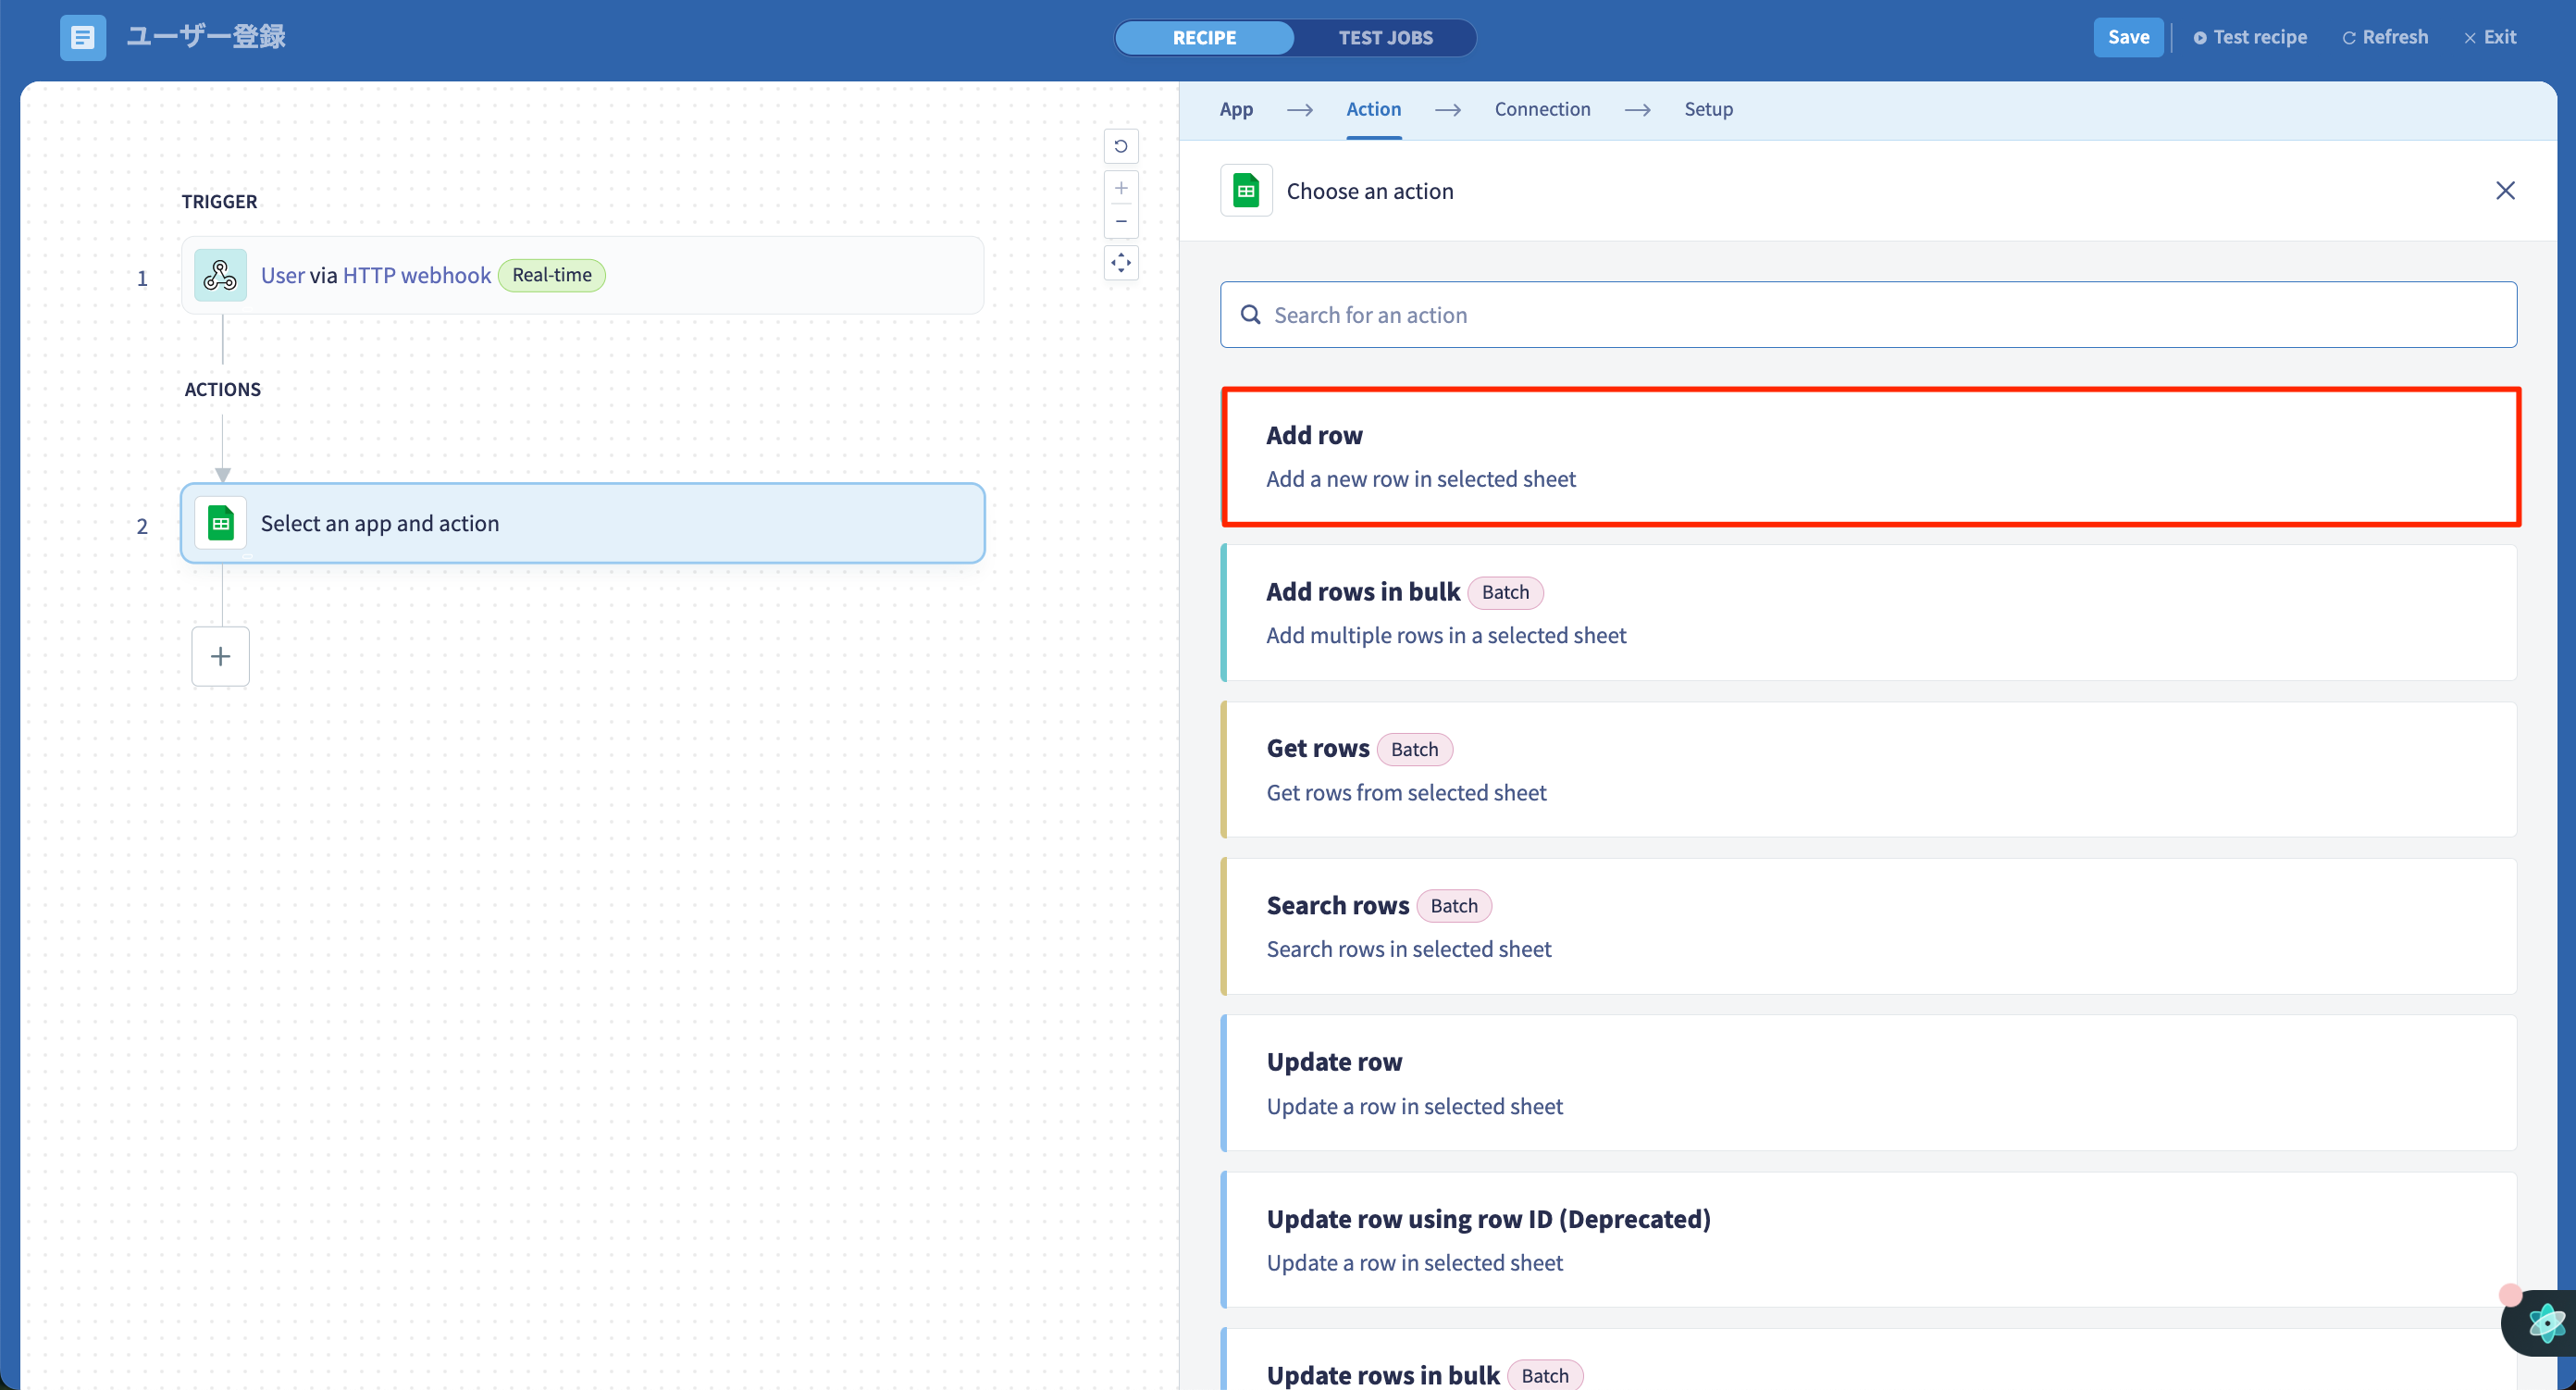Zoom in the recipe canvas with plus icon
The width and height of the screenshot is (2576, 1390).
tap(1121, 188)
